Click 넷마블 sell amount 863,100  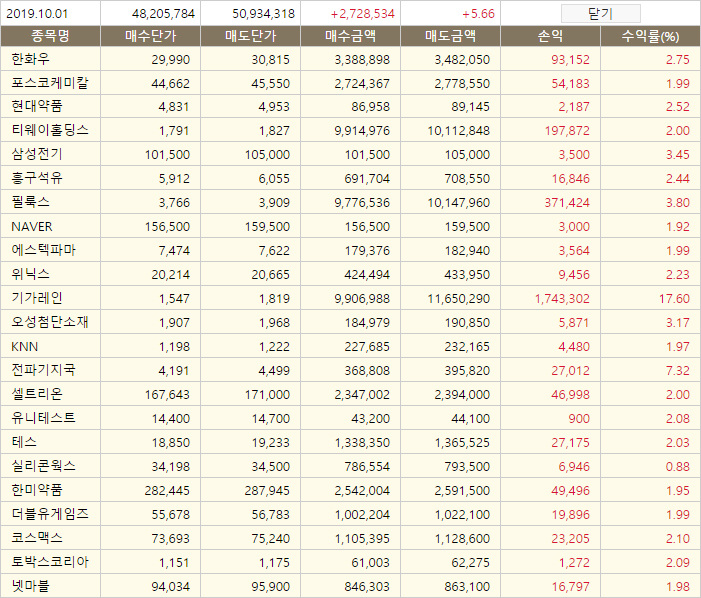(467, 586)
